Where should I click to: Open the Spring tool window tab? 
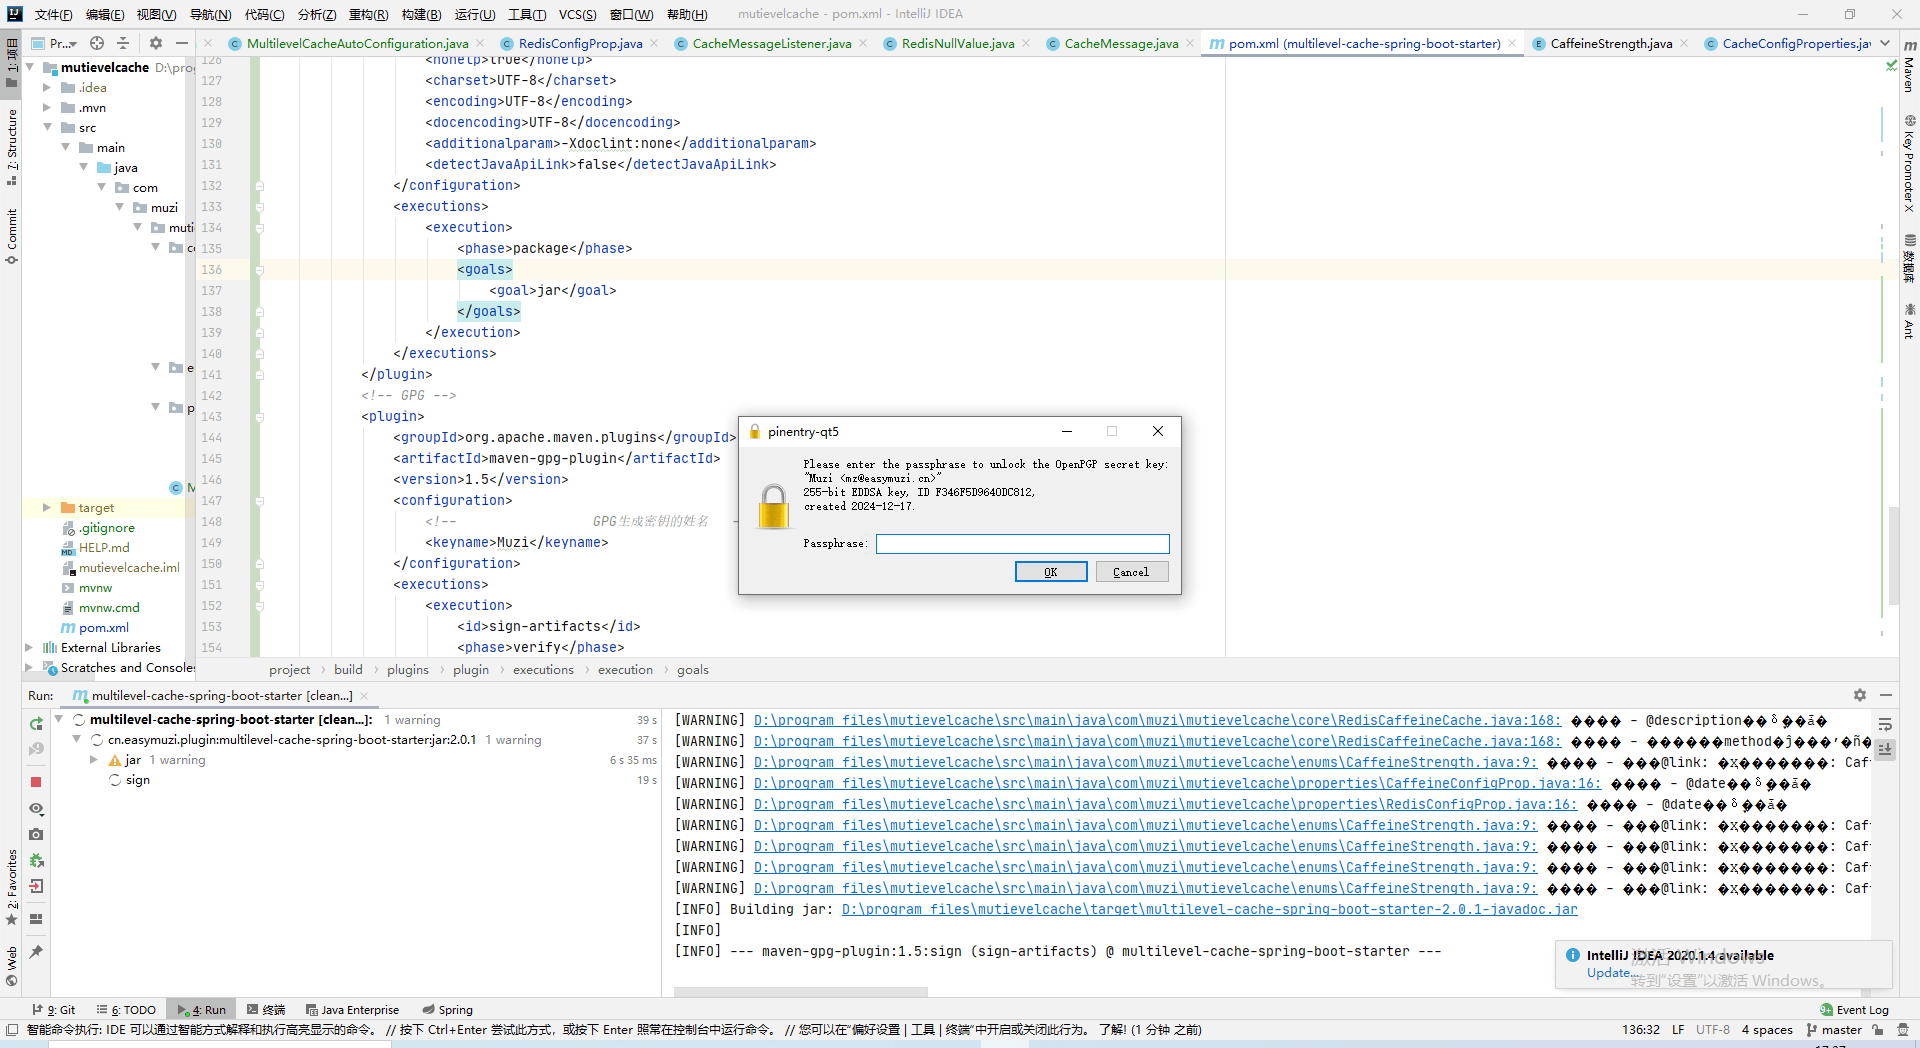click(447, 1010)
